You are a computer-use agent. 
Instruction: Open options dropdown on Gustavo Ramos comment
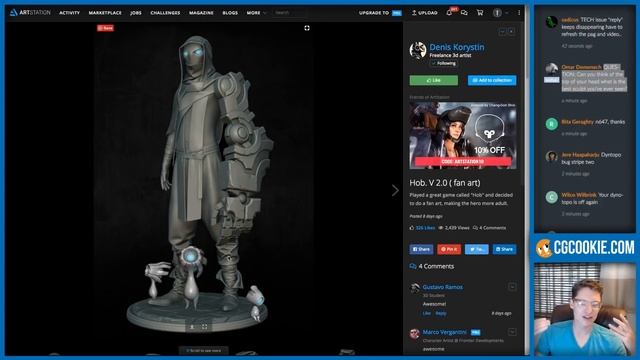[512, 287]
